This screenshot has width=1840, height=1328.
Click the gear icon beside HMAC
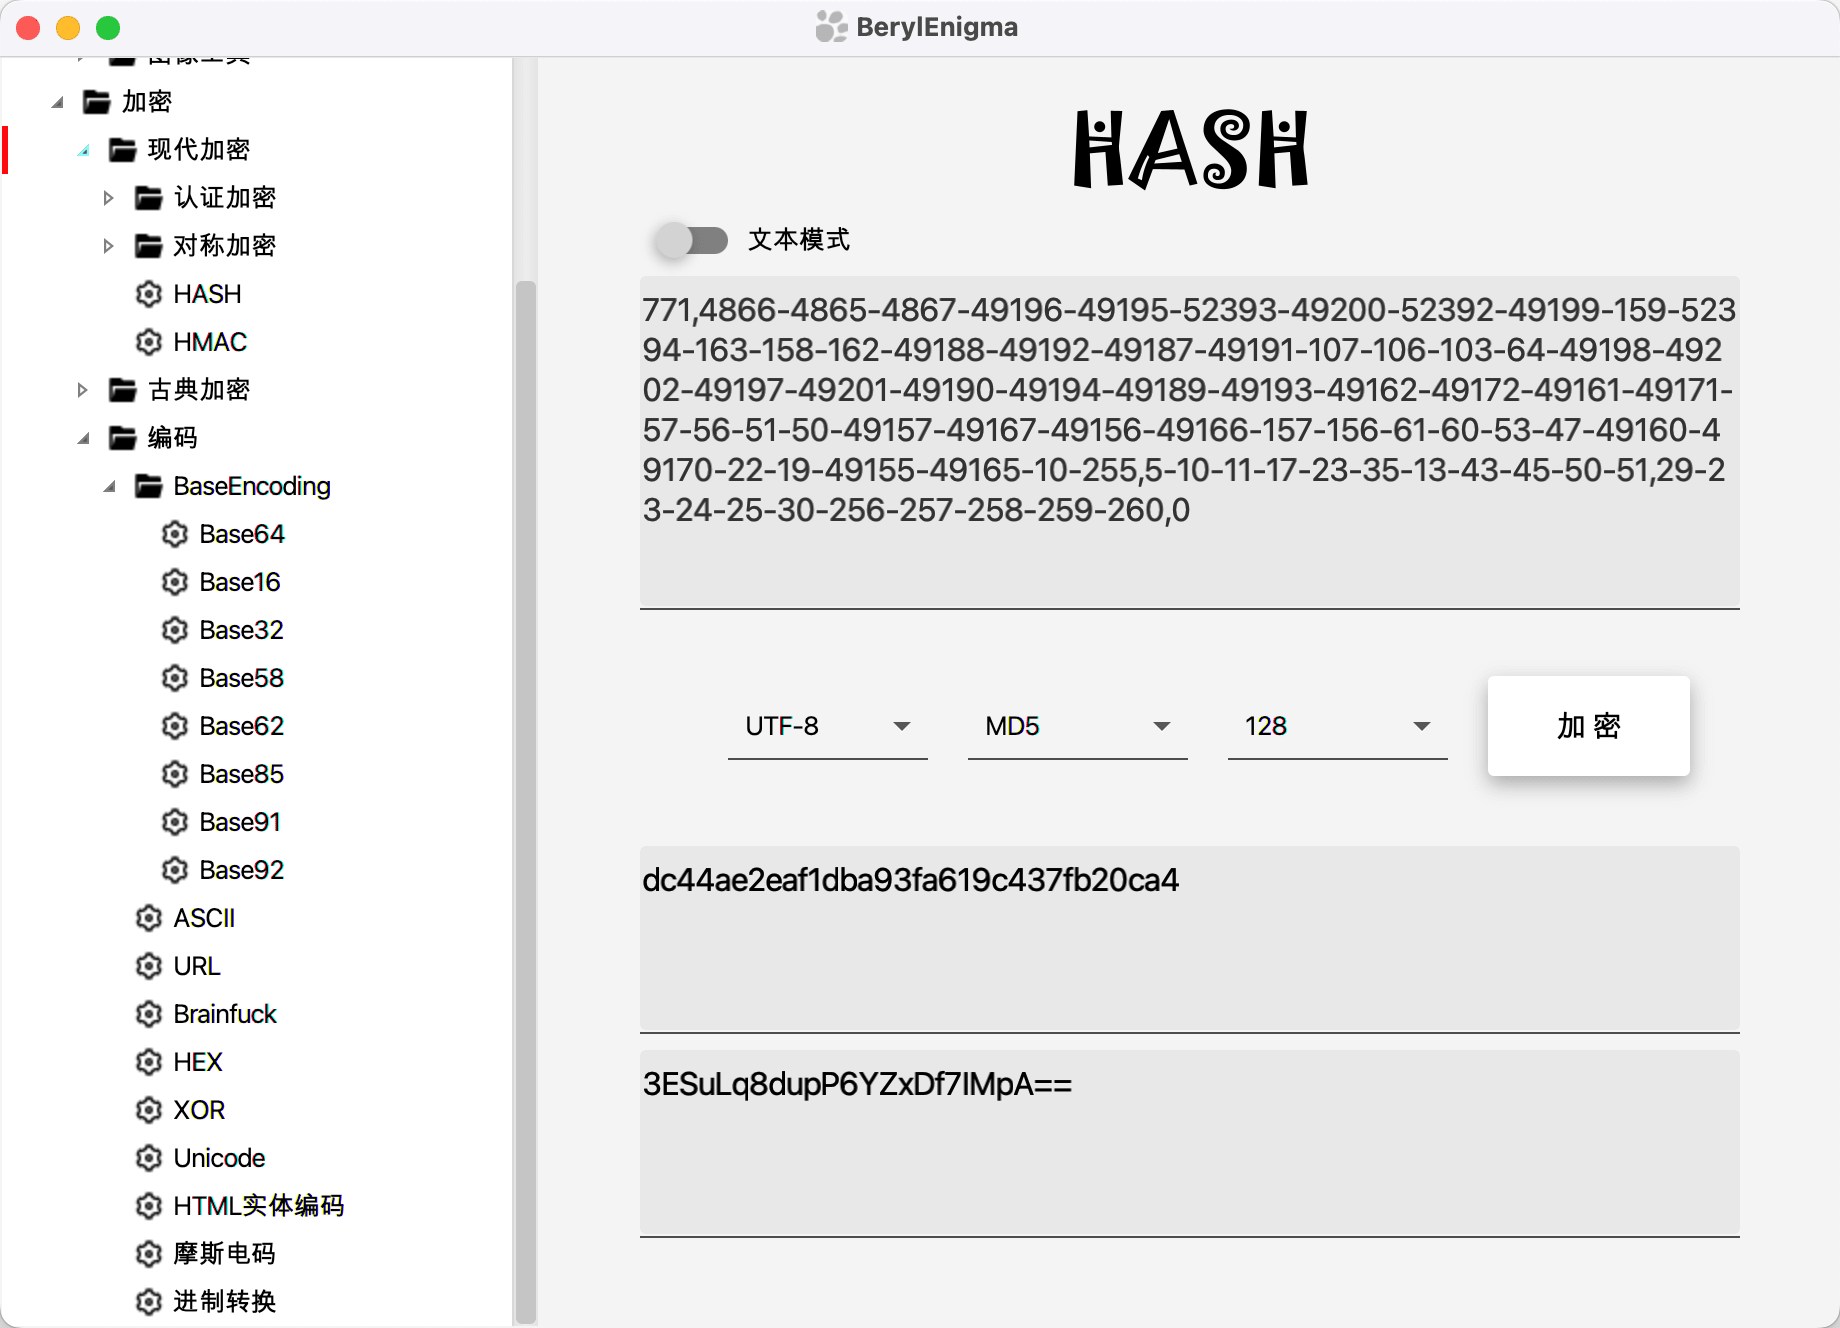click(x=149, y=342)
